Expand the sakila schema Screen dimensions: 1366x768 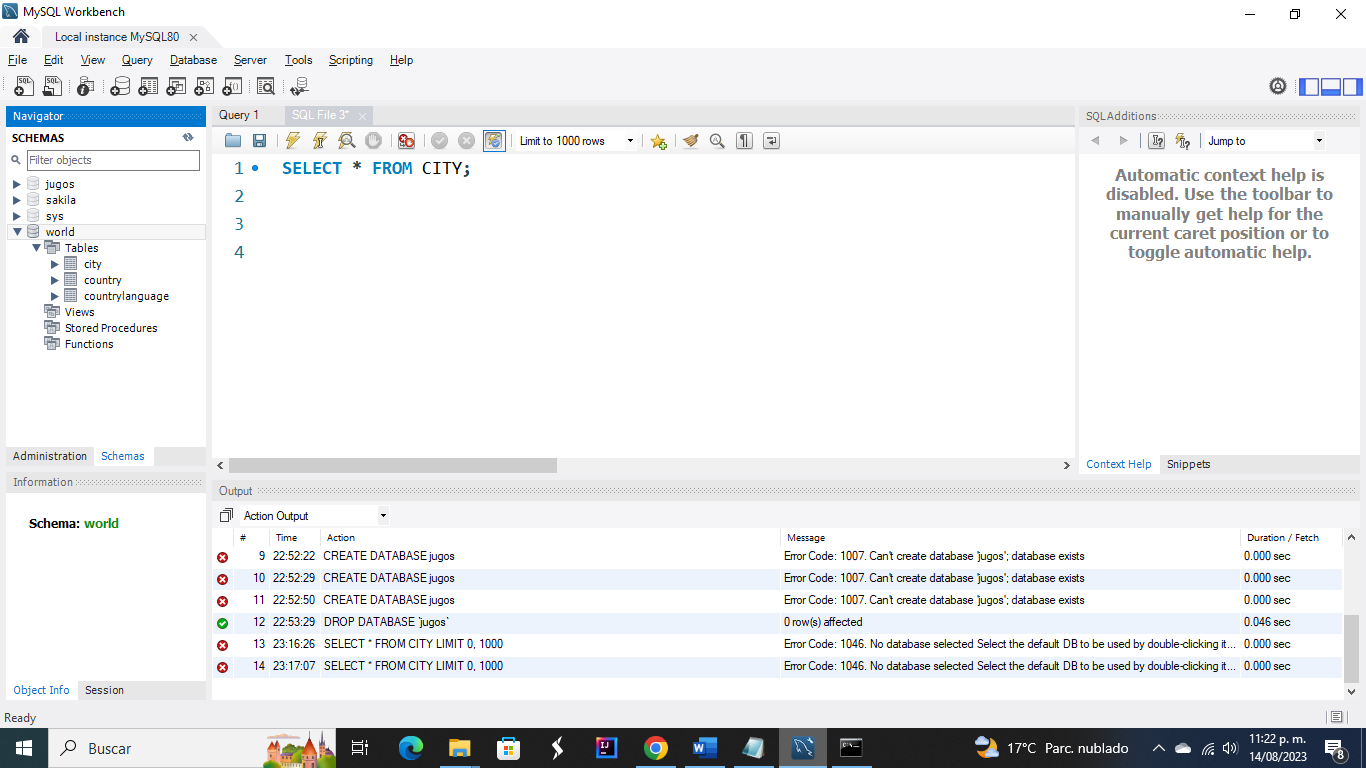pyautogui.click(x=17, y=200)
